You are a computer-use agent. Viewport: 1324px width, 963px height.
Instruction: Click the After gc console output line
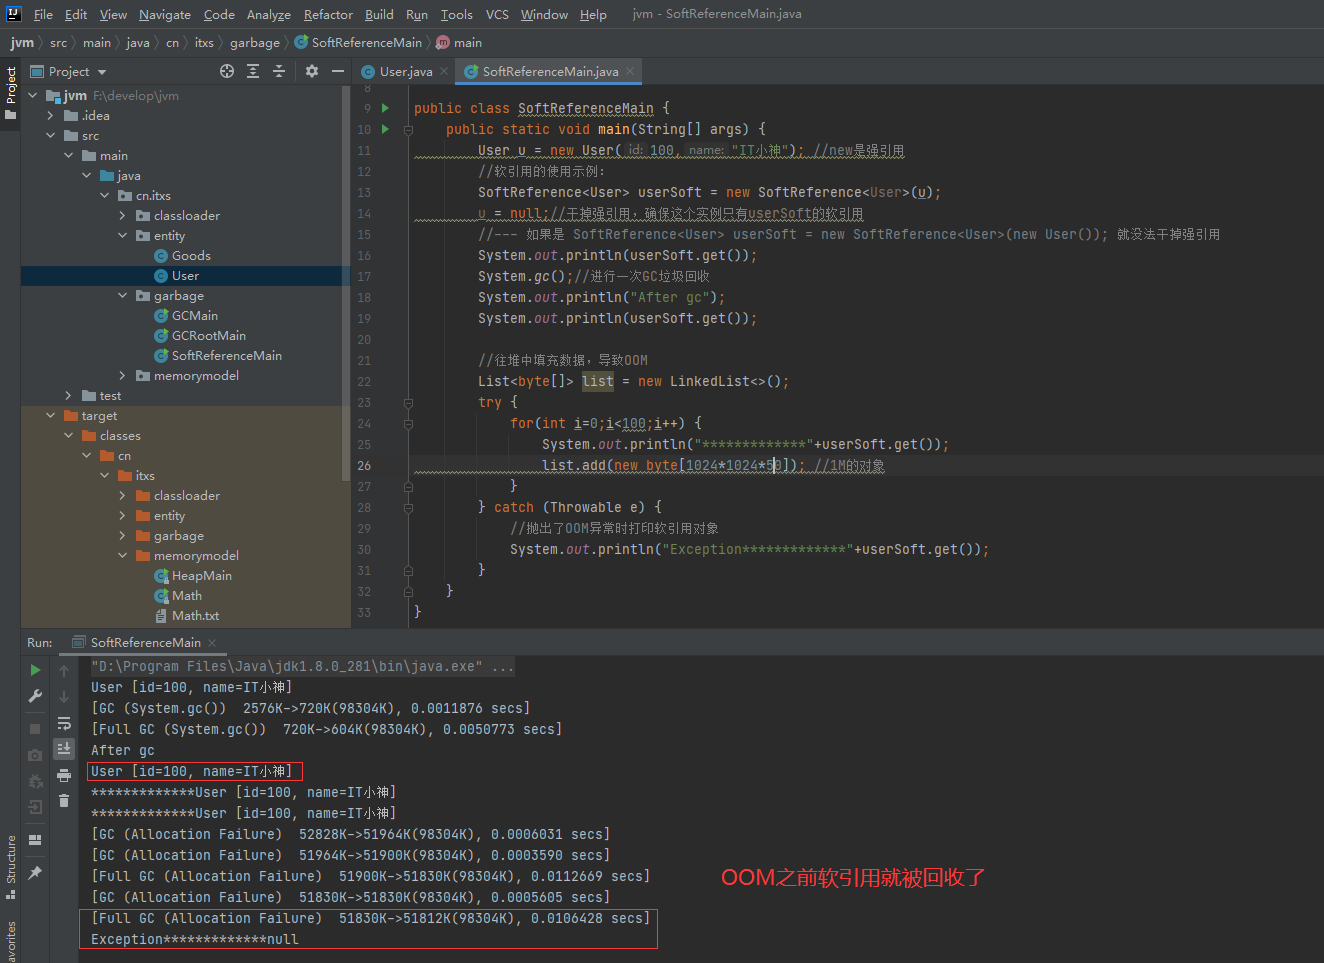(123, 750)
